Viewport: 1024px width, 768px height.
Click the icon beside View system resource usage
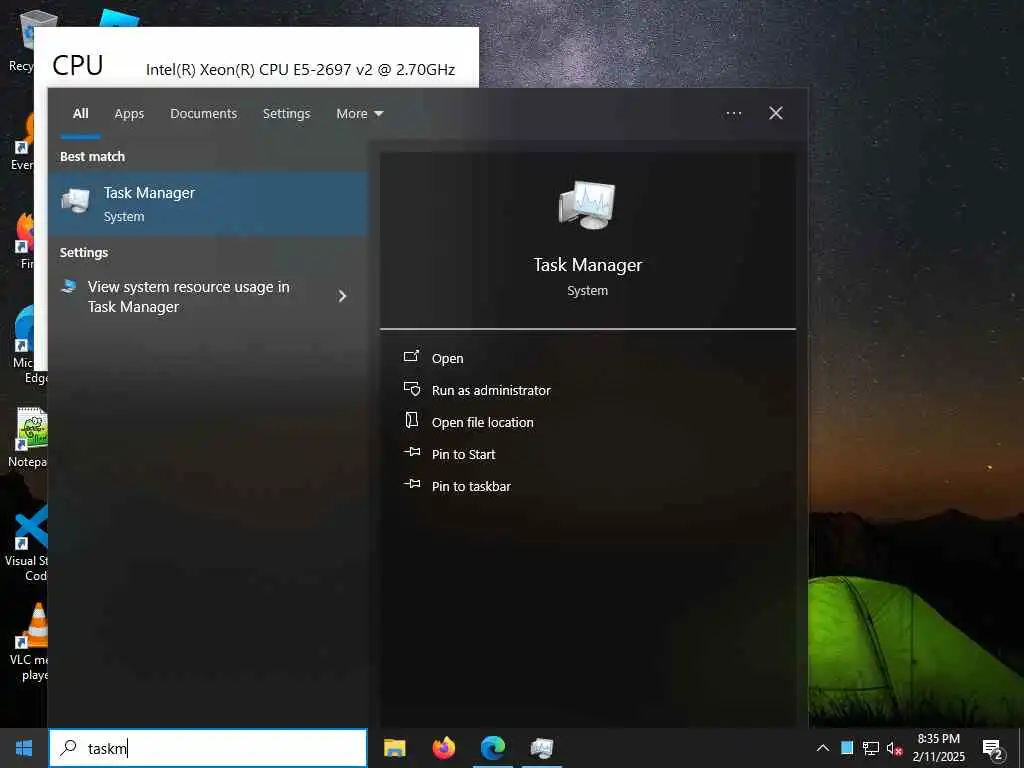coord(69,286)
